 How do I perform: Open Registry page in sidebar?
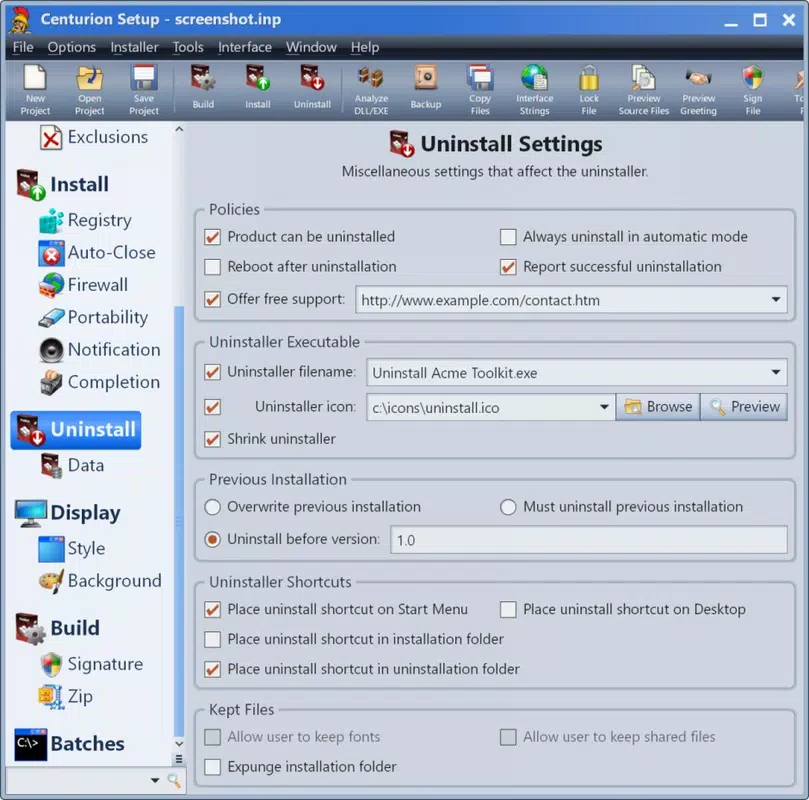[86, 220]
